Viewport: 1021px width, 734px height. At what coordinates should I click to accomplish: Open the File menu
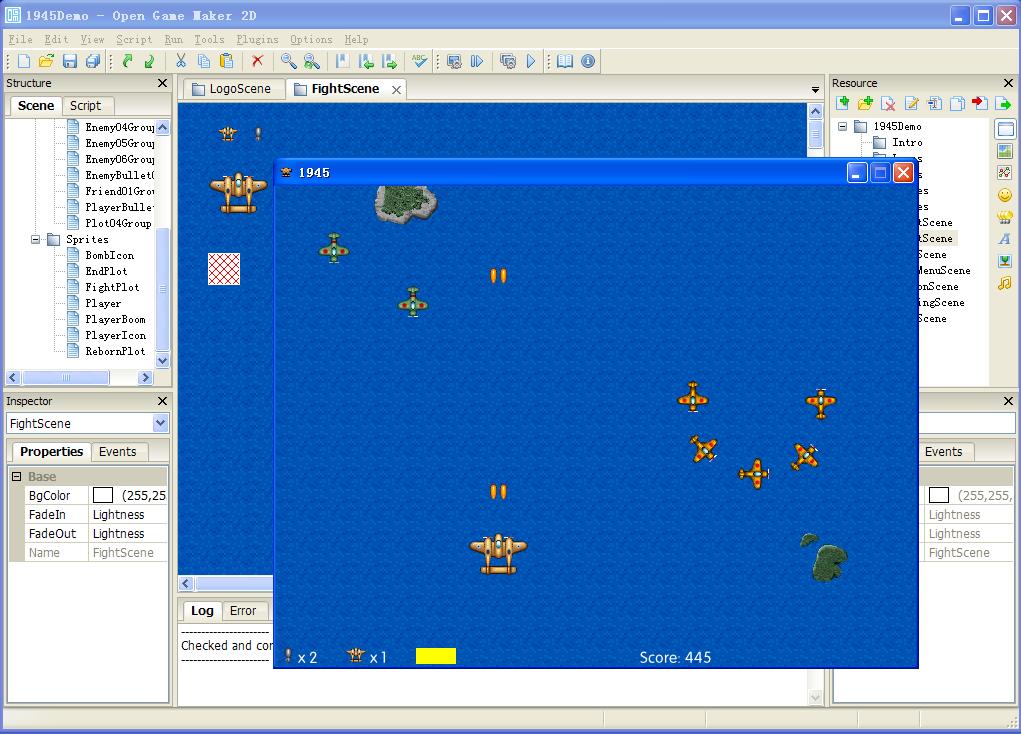pyautogui.click(x=20, y=39)
